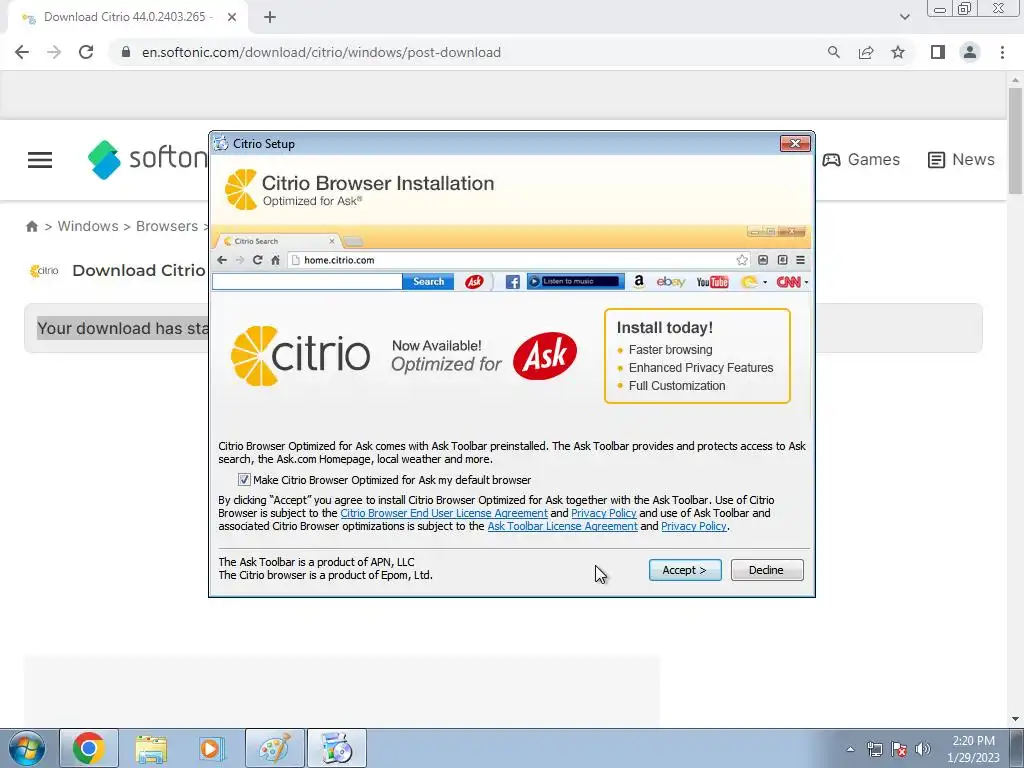Open Windows breadcrumb link
The height and width of the screenshot is (768, 1024).
[88, 226]
